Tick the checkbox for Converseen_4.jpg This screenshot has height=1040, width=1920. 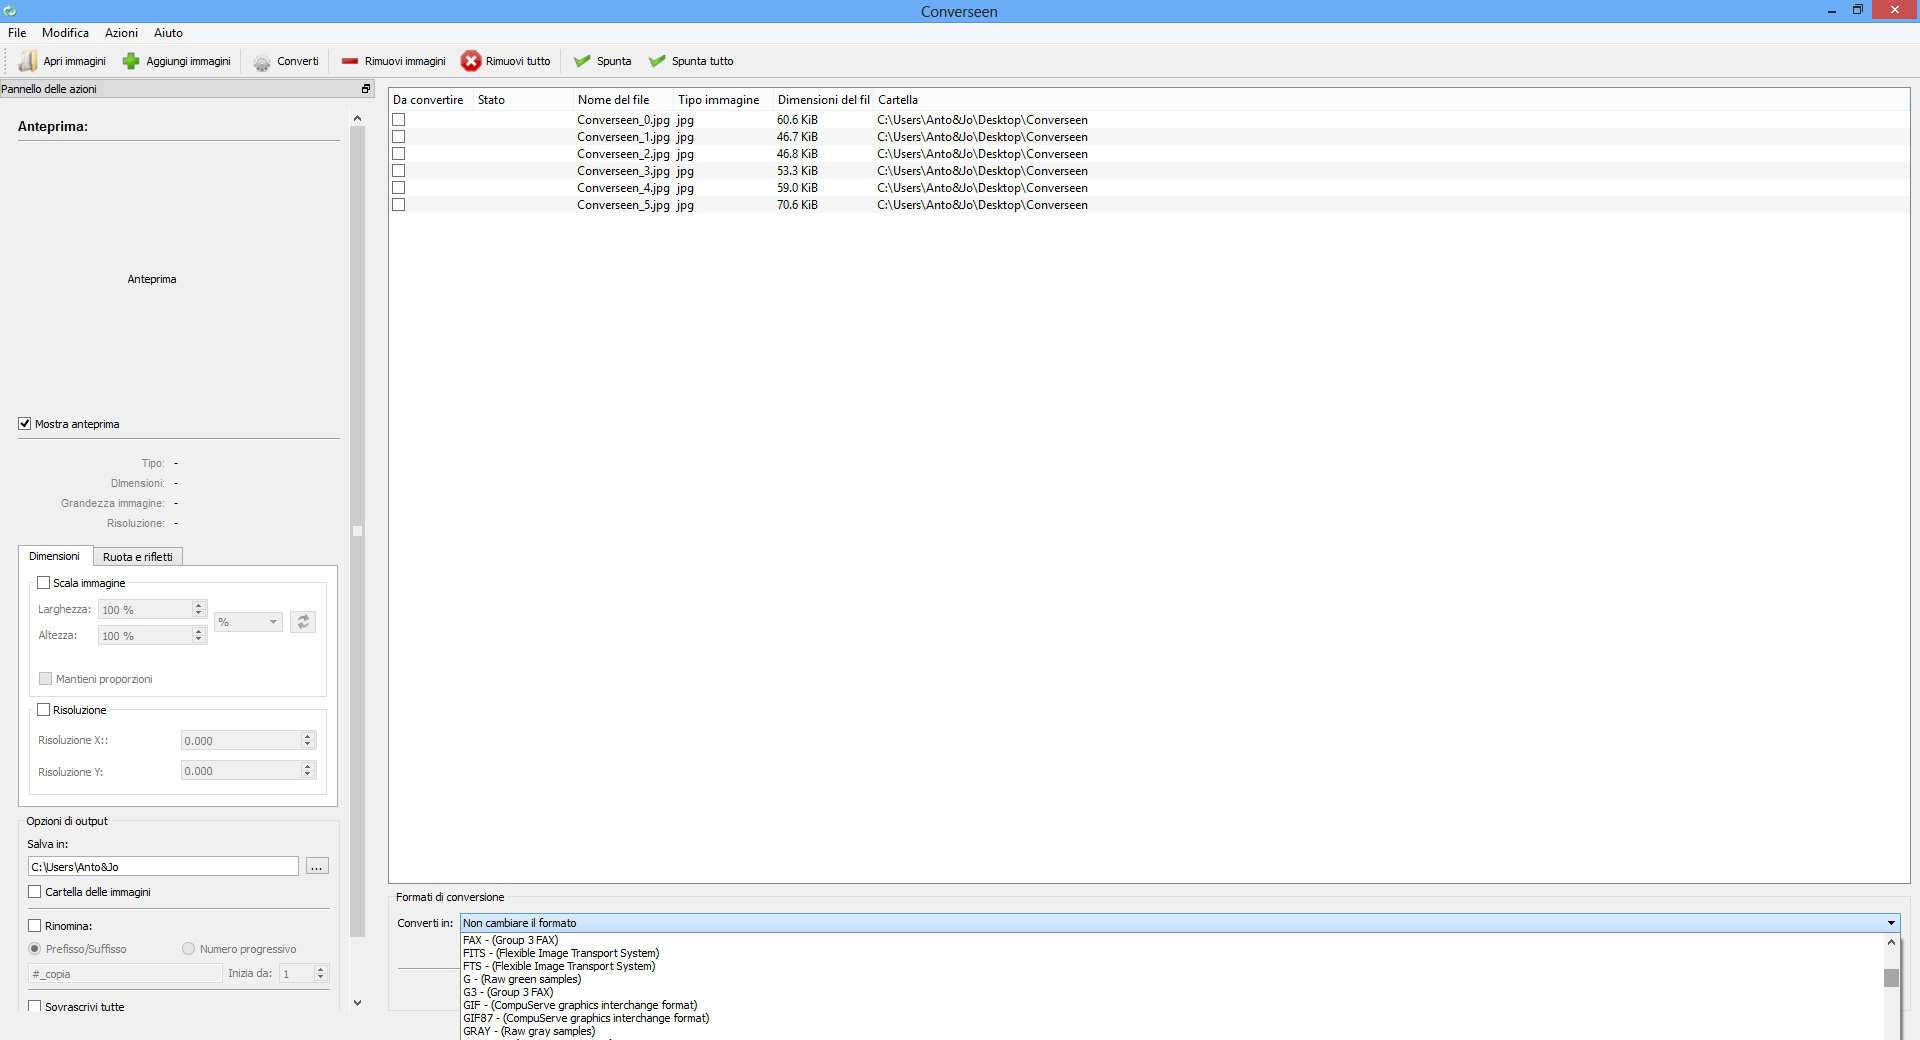click(399, 188)
